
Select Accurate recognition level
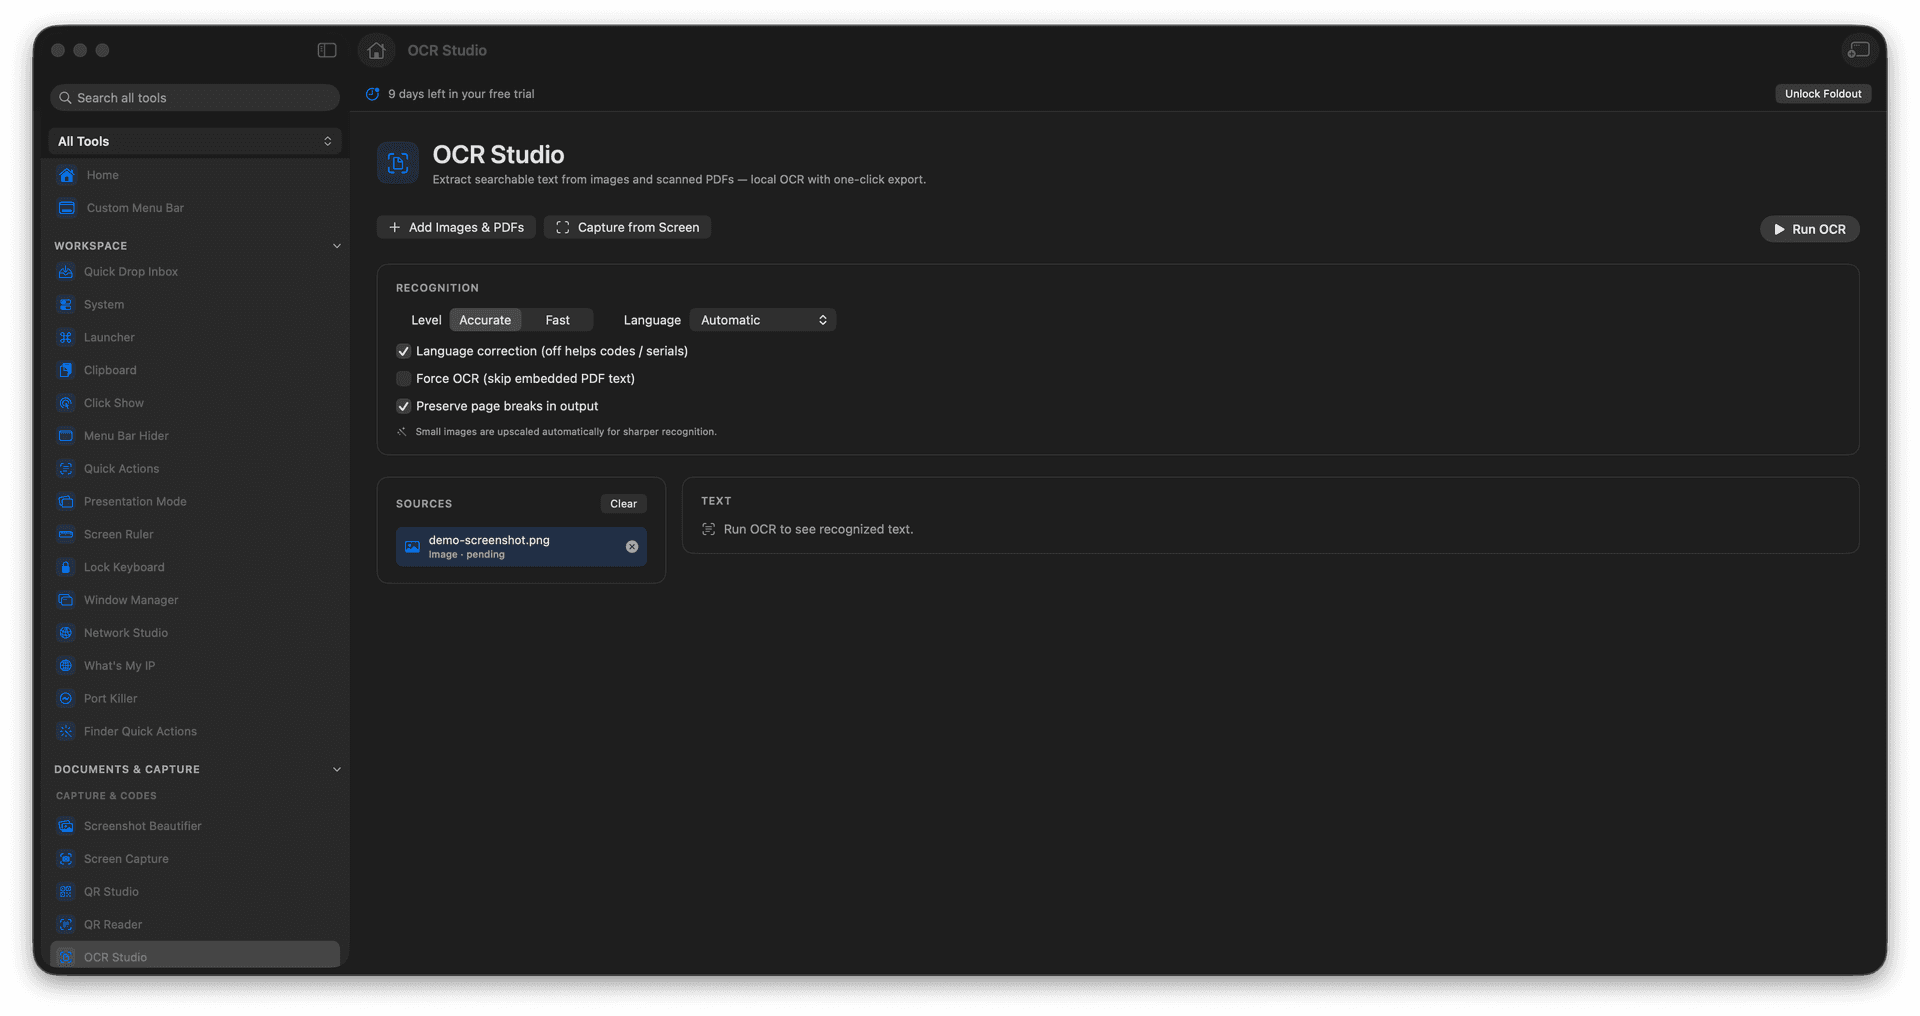coord(485,320)
